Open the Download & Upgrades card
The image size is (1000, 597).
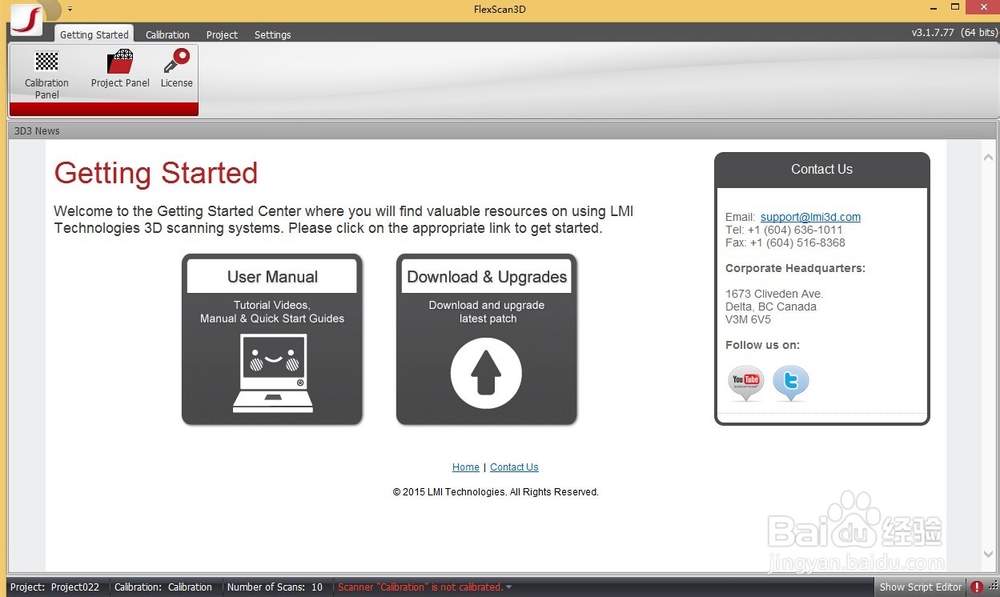487,339
